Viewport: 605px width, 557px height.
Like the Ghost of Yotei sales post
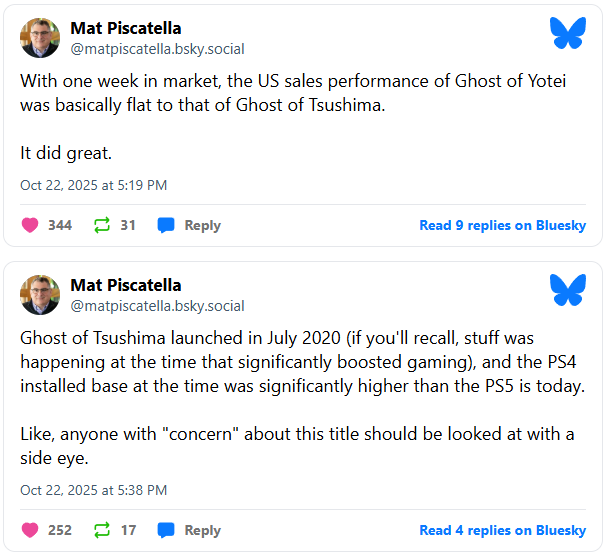(29, 225)
